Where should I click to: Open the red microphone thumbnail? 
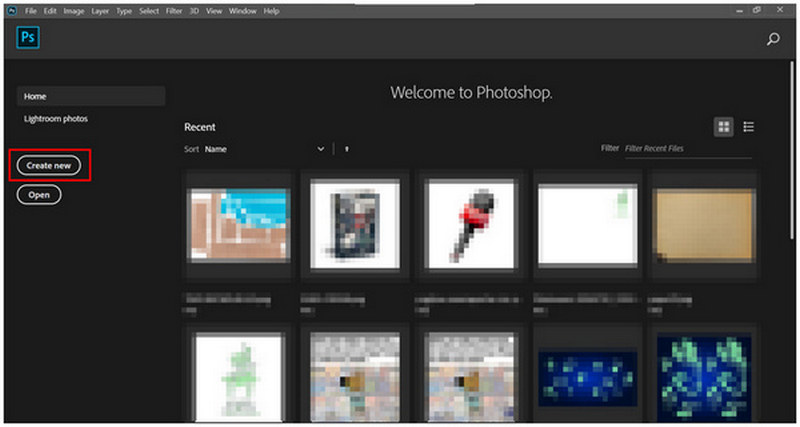pyautogui.click(x=471, y=223)
